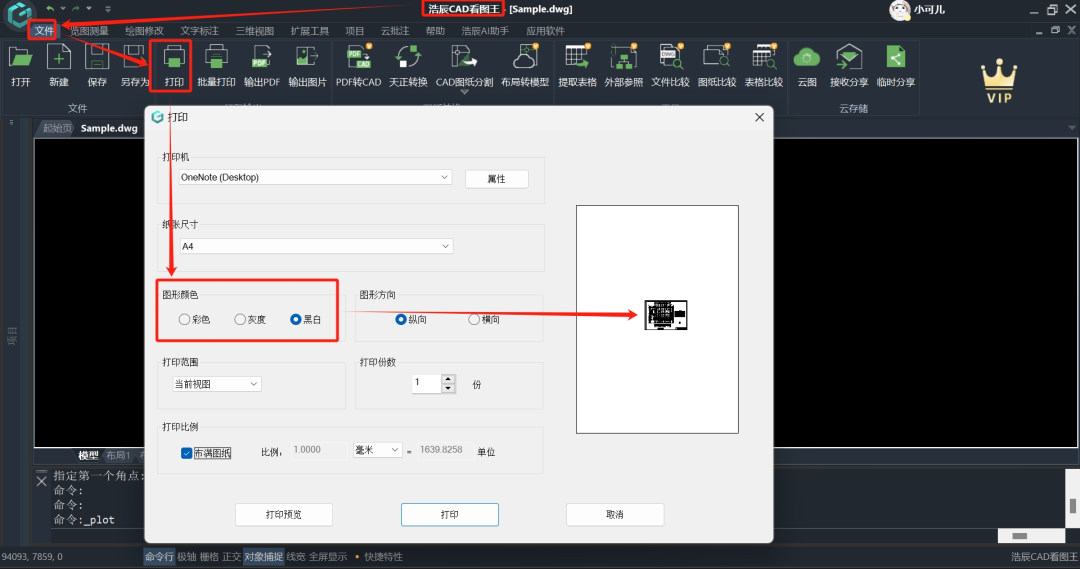The height and width of the screenshot is (569, 1080).
Task: Expand the CAD图纸分割 dropdown arrow
Action: click(x=464, y=92)
